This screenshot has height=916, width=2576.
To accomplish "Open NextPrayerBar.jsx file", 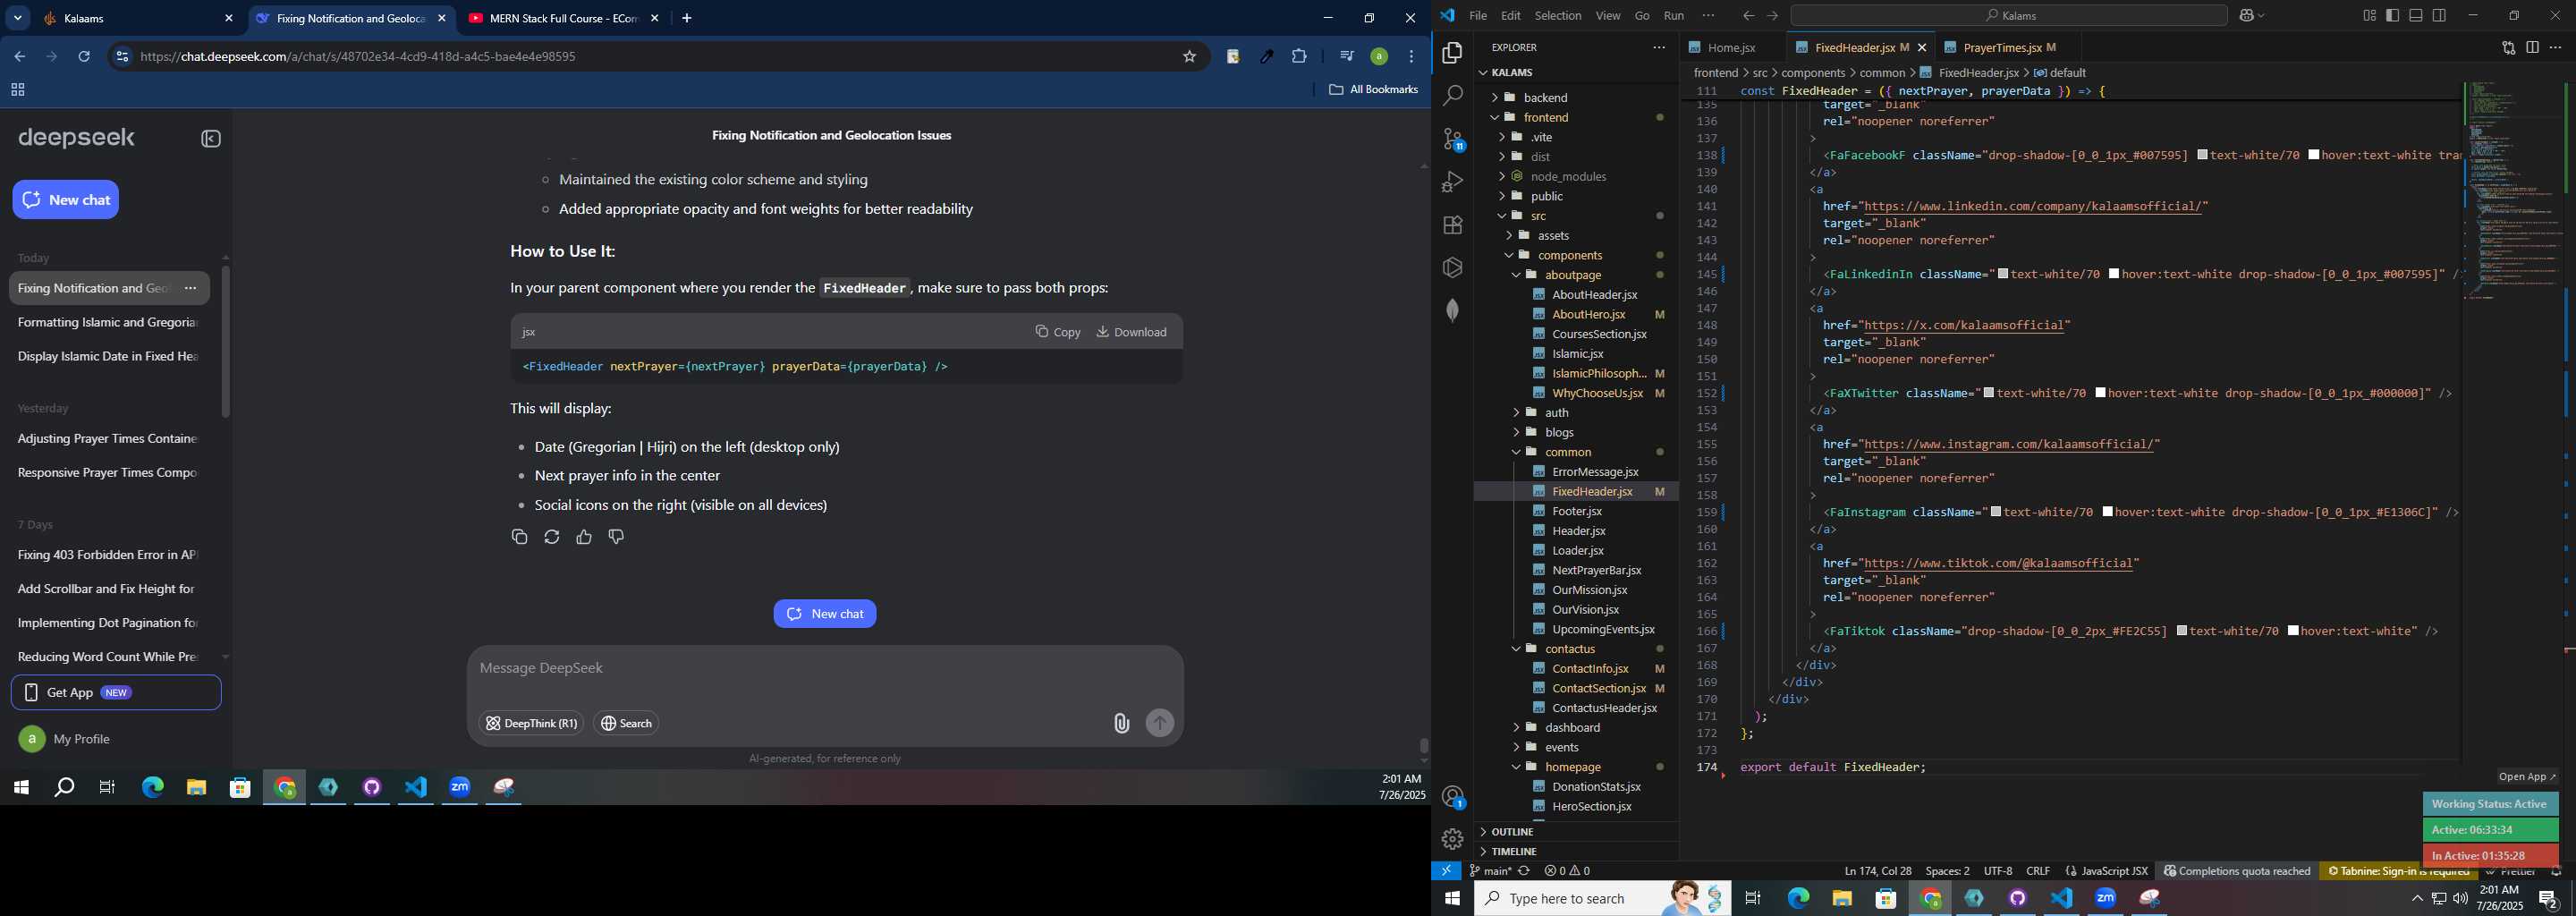I will tap(1597, 570).
